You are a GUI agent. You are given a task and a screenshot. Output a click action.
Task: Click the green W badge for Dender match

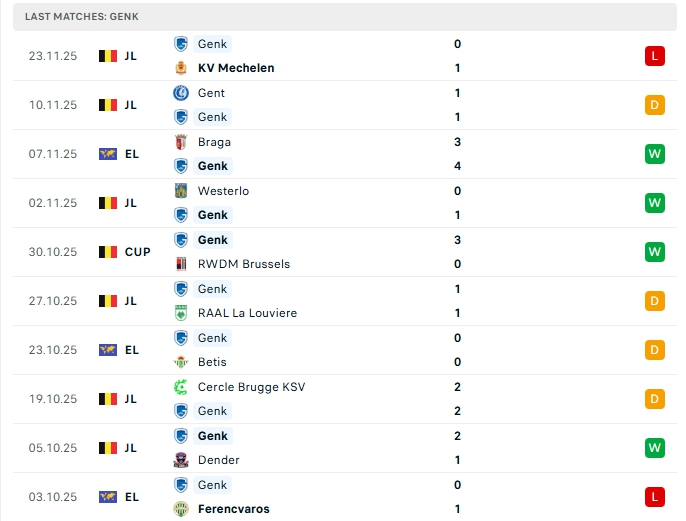(x=655, y=448)
